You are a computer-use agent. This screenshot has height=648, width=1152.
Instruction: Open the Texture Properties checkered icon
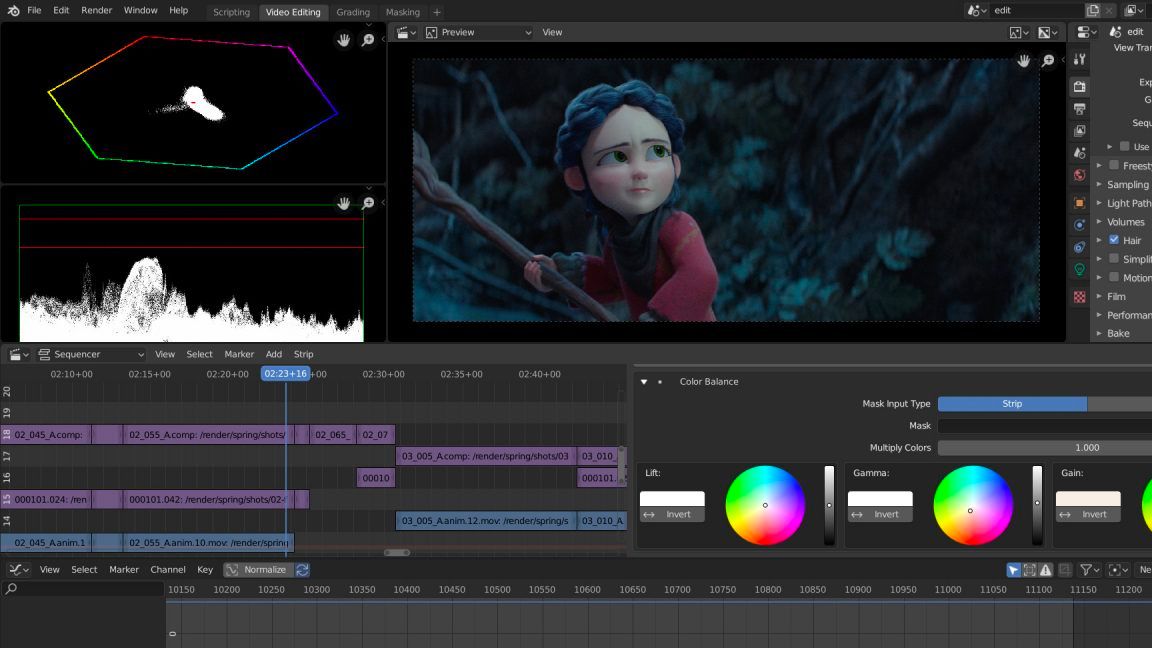pyautogui.click(x=1081, y=295)
